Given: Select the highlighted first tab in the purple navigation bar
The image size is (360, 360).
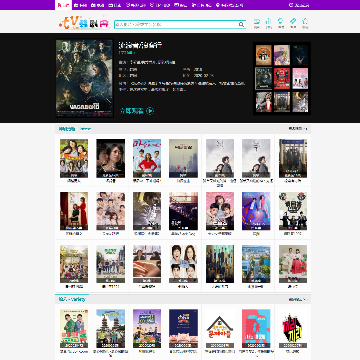Looking at the screenshot, I should click(63, 5).
